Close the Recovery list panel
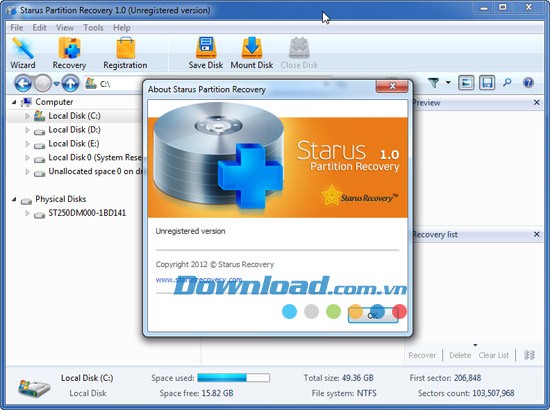Screen dimensions: 550x410 [536, 234]
